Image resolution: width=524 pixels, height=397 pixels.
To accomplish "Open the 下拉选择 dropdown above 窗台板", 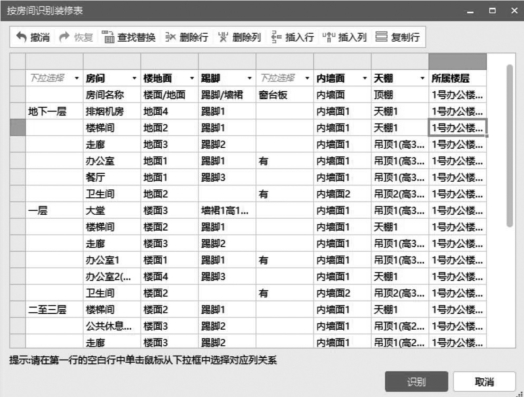I will point(307,78).
